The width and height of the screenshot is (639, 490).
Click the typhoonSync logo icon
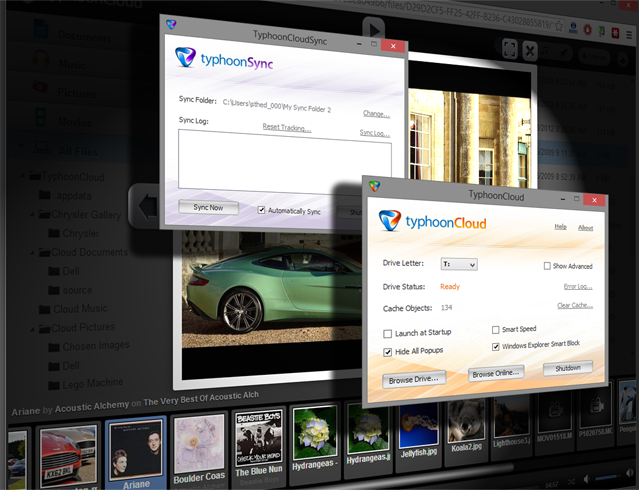coord(185,57)
